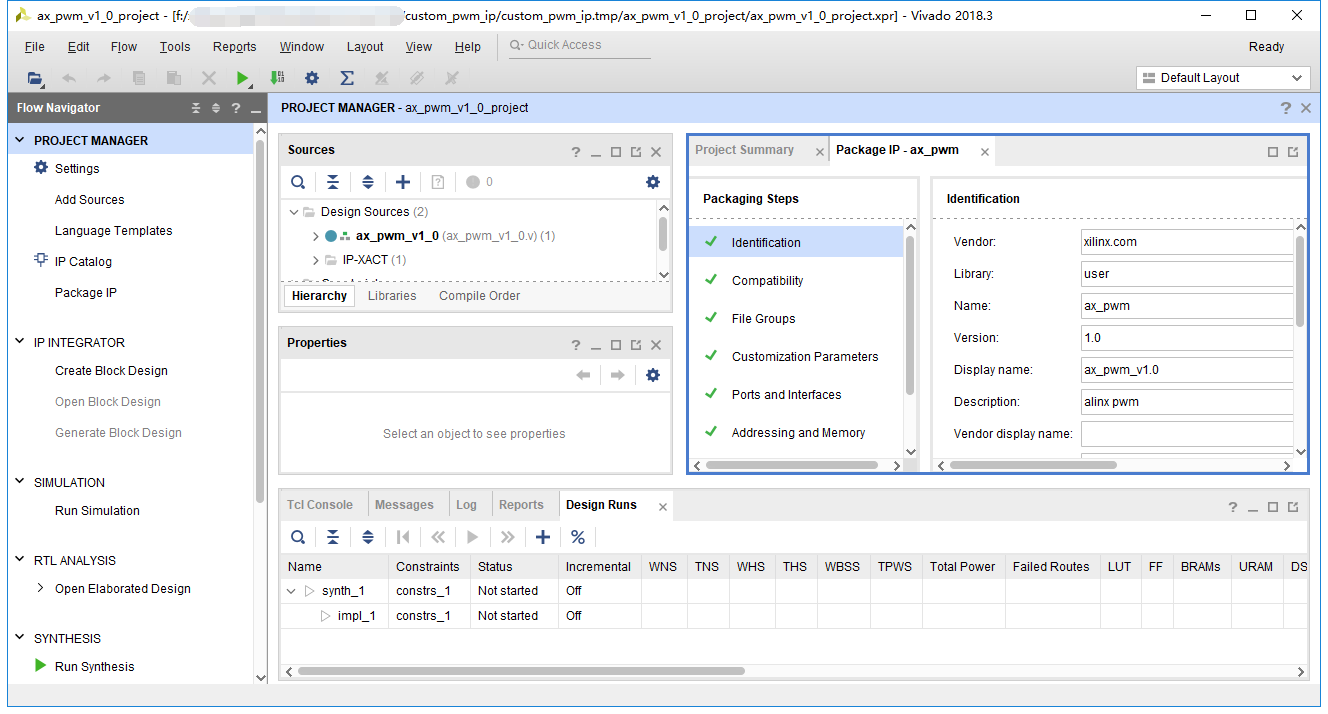The height and width of the screenshot is (714, 1328).
Task: Float the Sources panel
Action: tap(636, 152)
